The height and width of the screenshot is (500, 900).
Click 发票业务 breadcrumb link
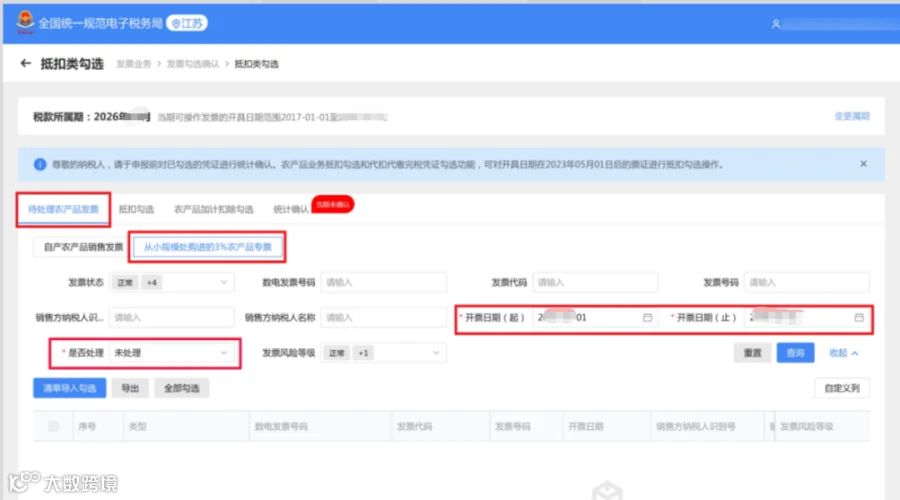133,64
